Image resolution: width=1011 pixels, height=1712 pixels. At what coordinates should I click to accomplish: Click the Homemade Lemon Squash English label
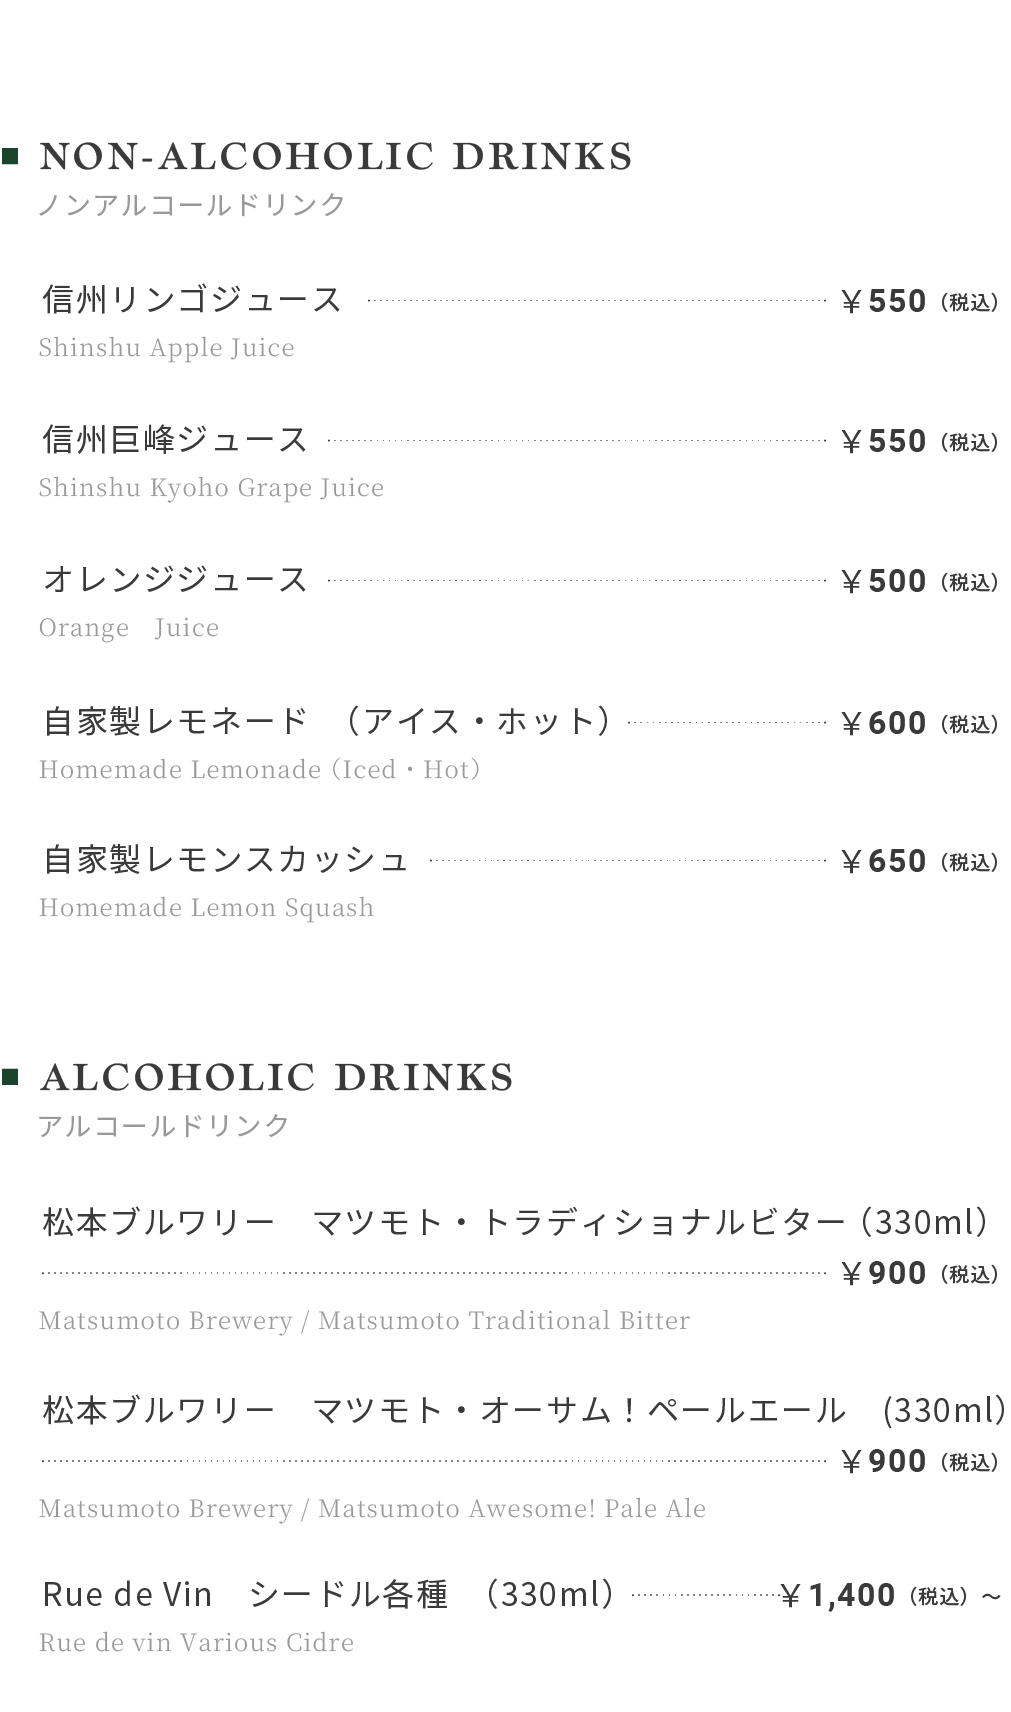(206, 908)
